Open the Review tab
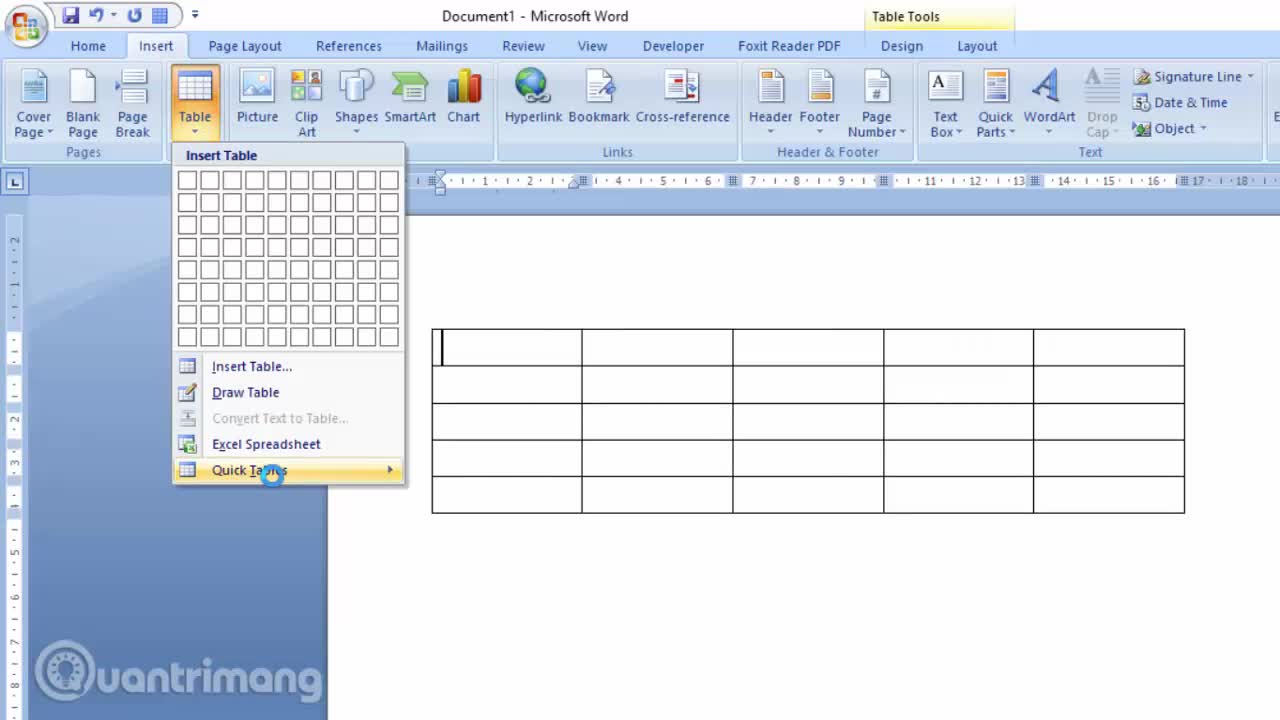The height and width of the screenshot is (720, 1280). coord(523,46)
